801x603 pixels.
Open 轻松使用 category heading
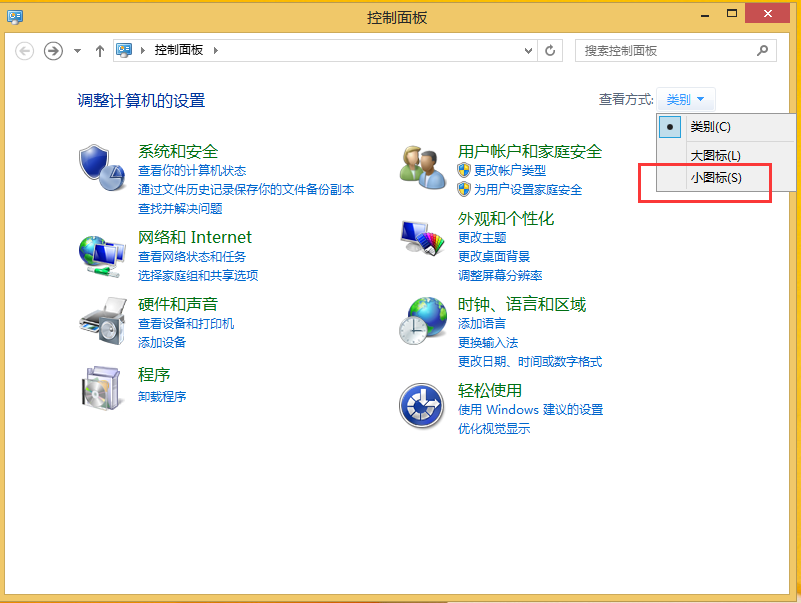[x=490, y=390]
